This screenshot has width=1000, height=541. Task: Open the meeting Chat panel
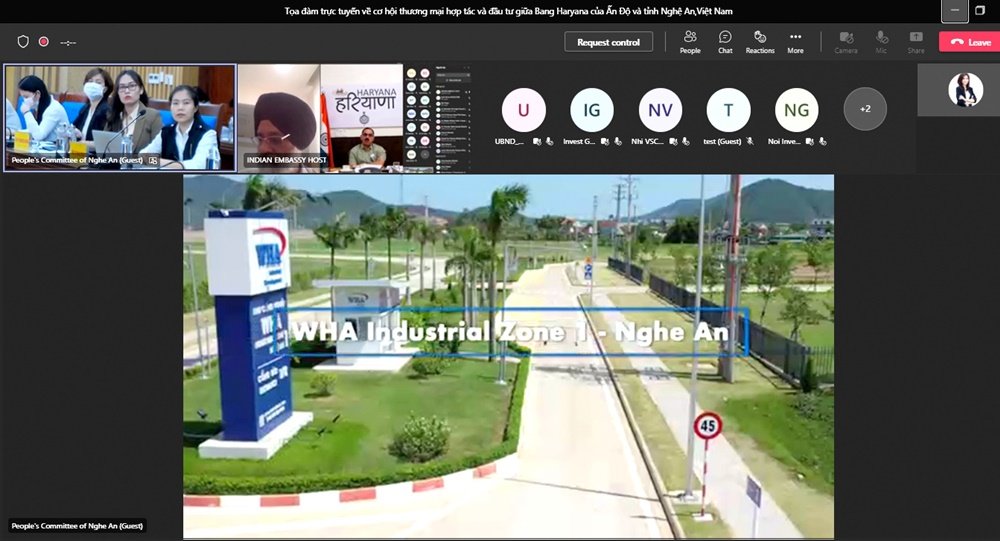(725, 41)
